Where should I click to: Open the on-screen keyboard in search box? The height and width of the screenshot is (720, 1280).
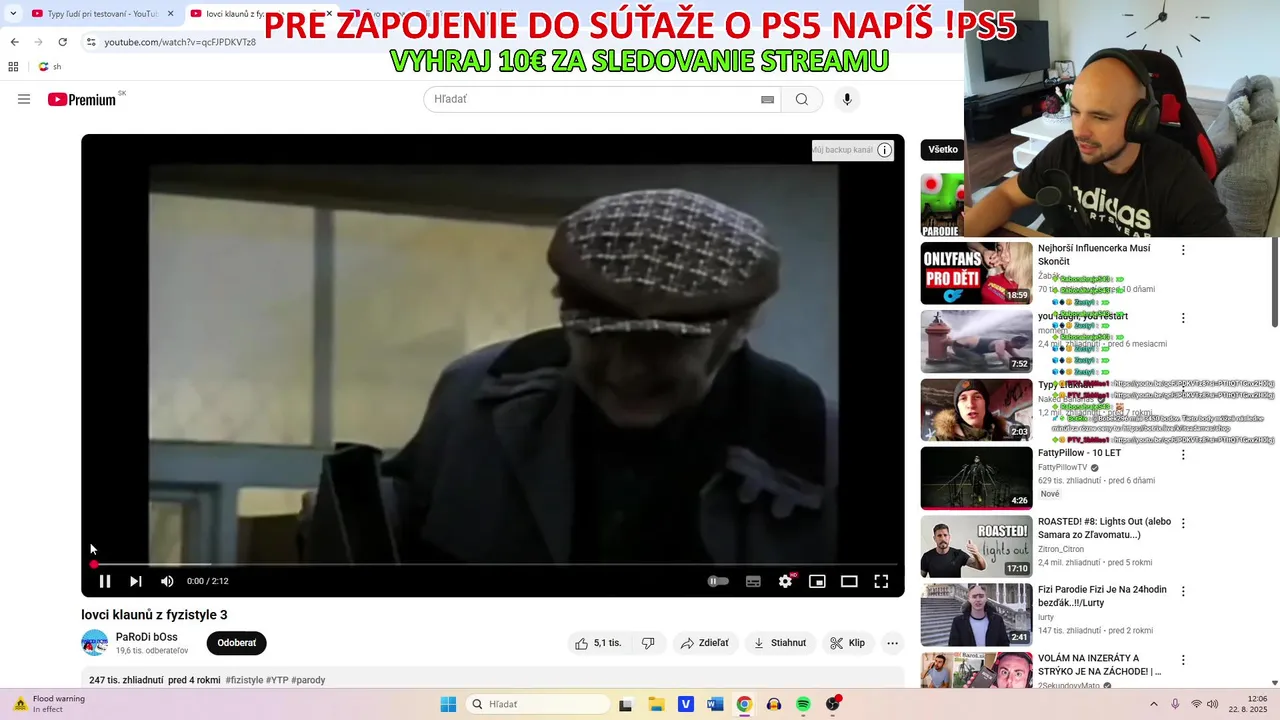pyautogui.click(x=767, y=99)
